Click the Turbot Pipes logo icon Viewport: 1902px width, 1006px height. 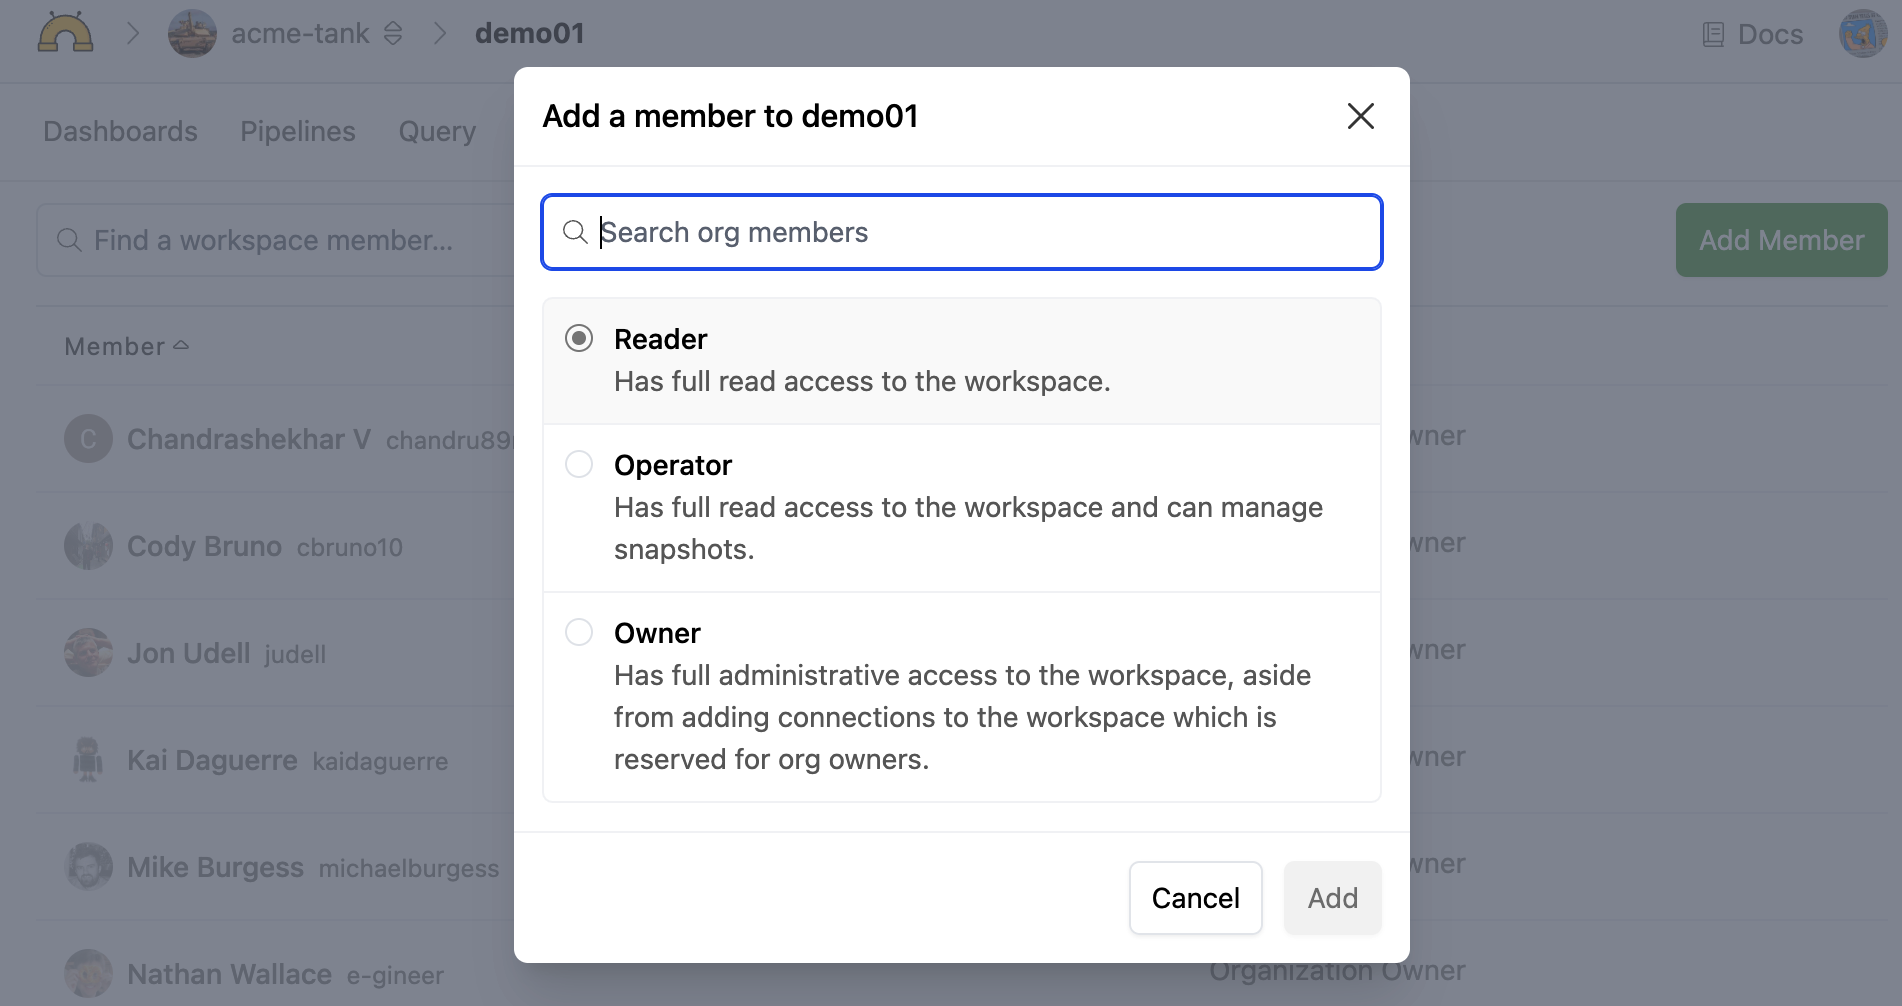(65, 33)
